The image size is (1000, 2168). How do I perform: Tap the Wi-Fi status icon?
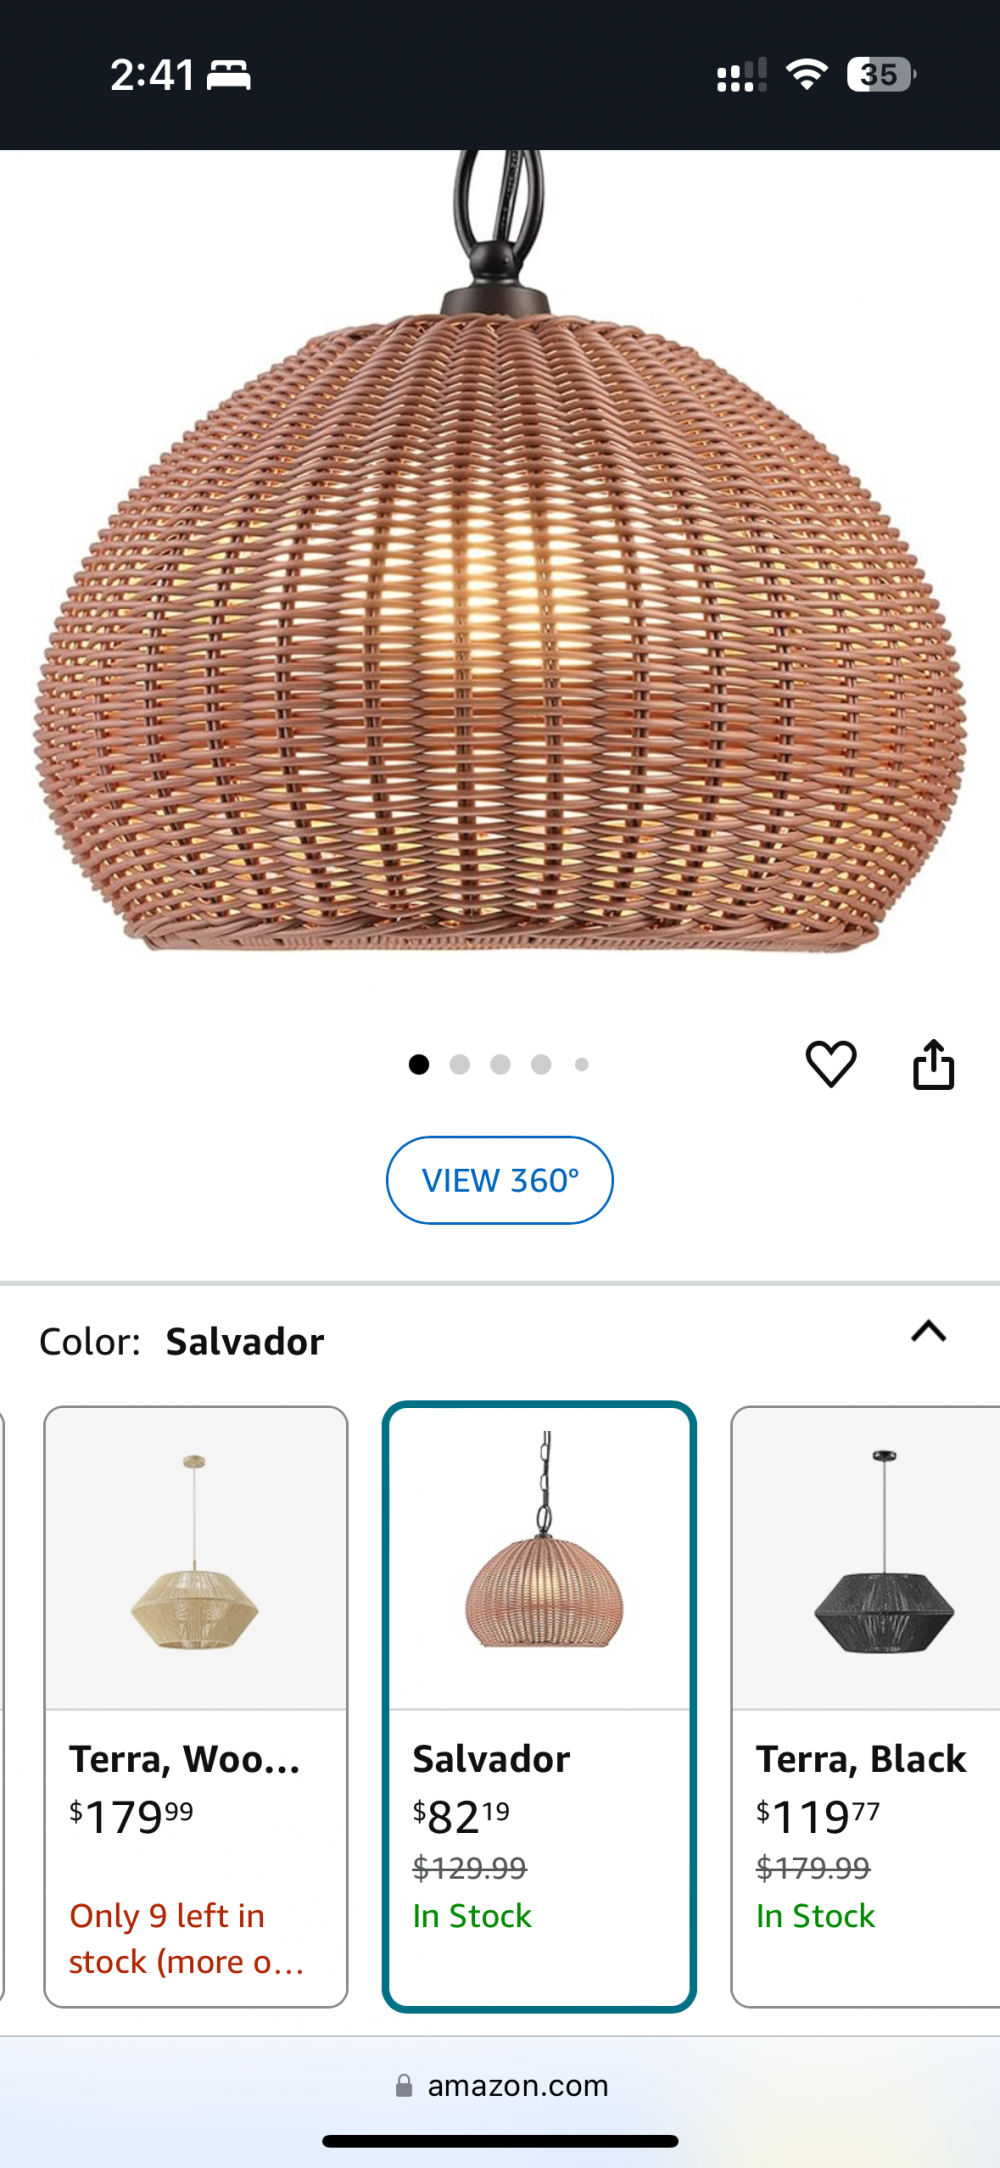(806, 74)
